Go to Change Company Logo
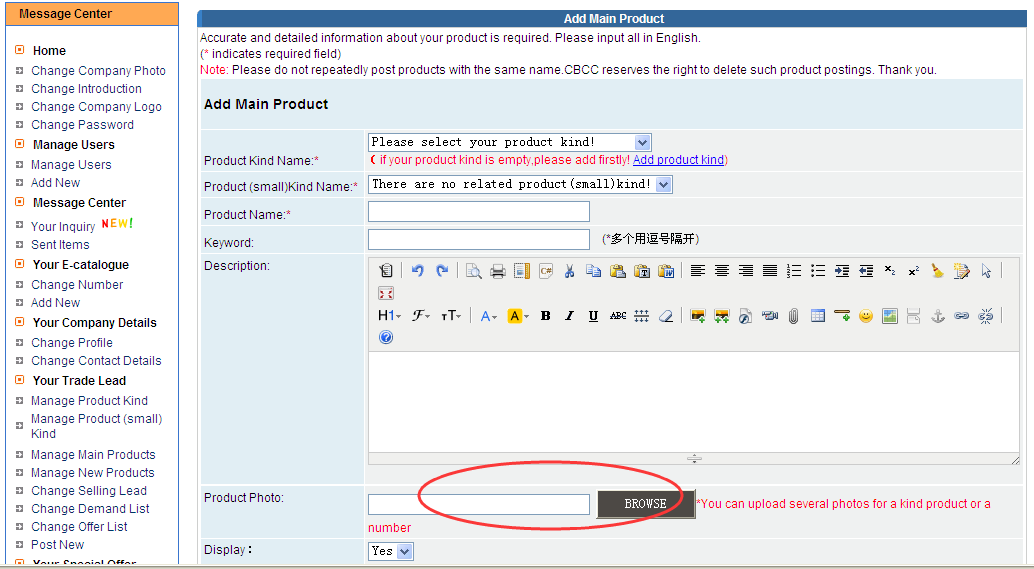 [x=96, y=107]
